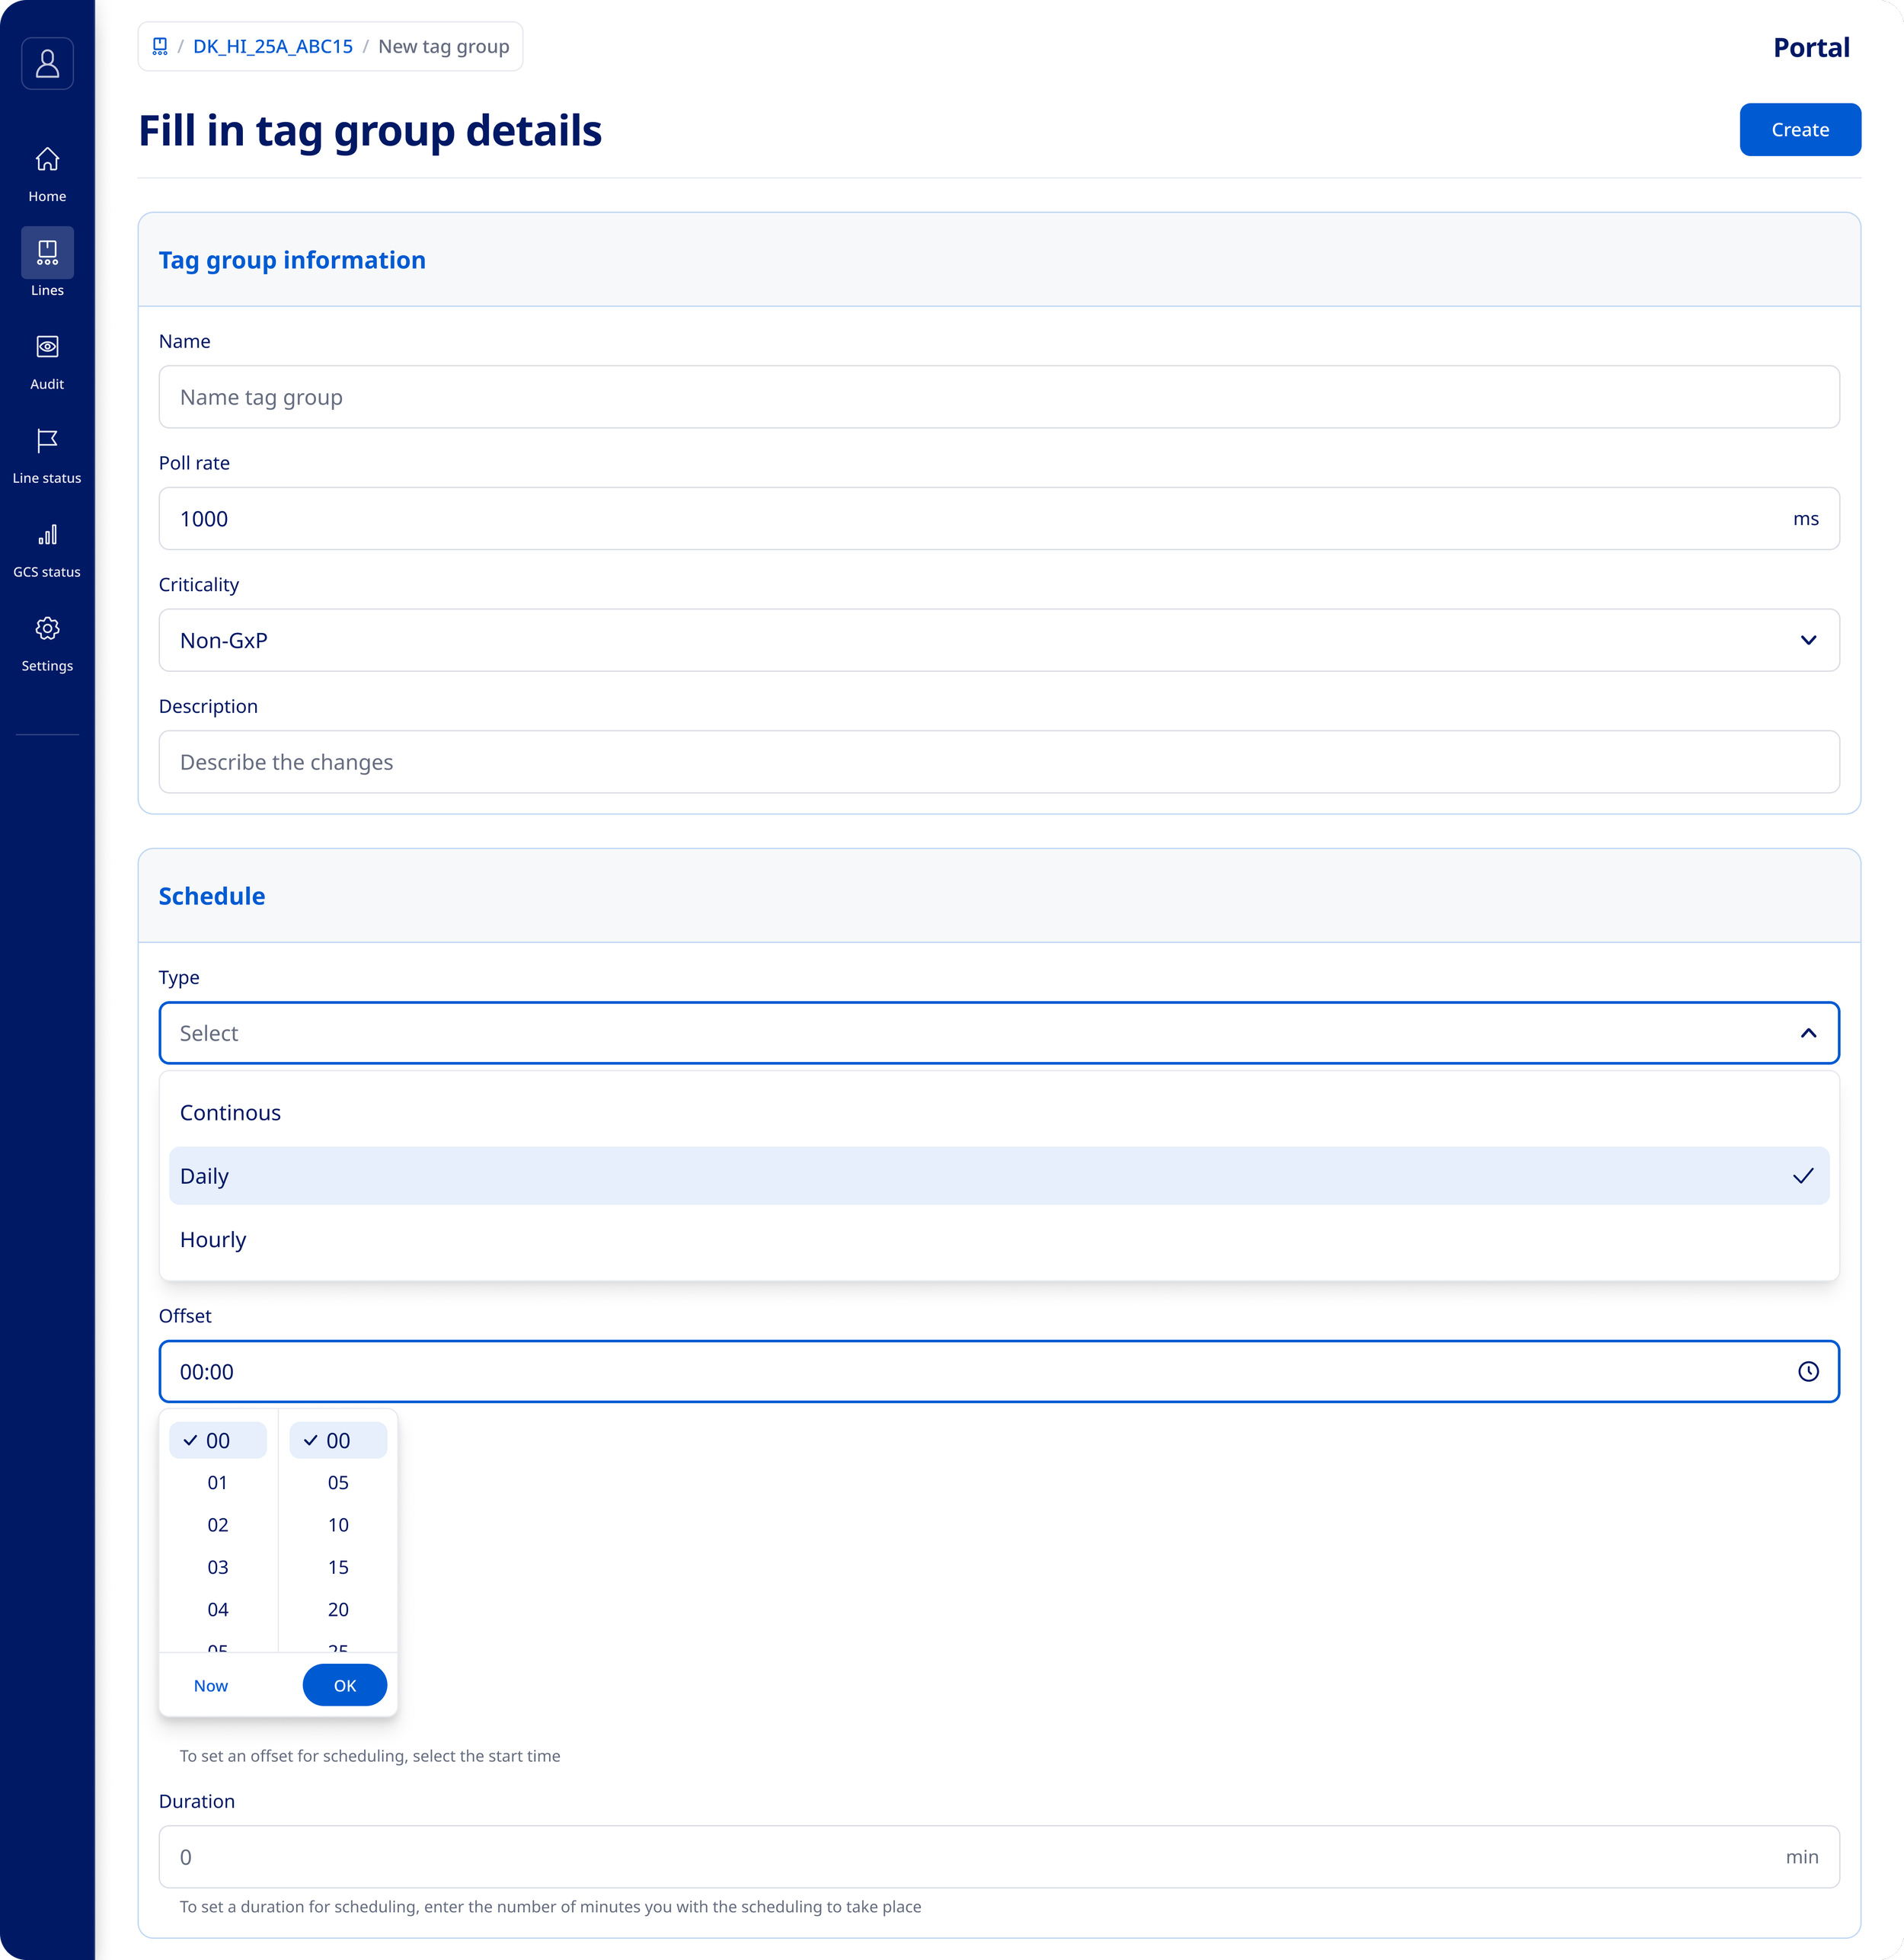This screenshot has height=1960, width=1904.
Task: Click clock icon in Offset field
Action: click(1807, 1371)
